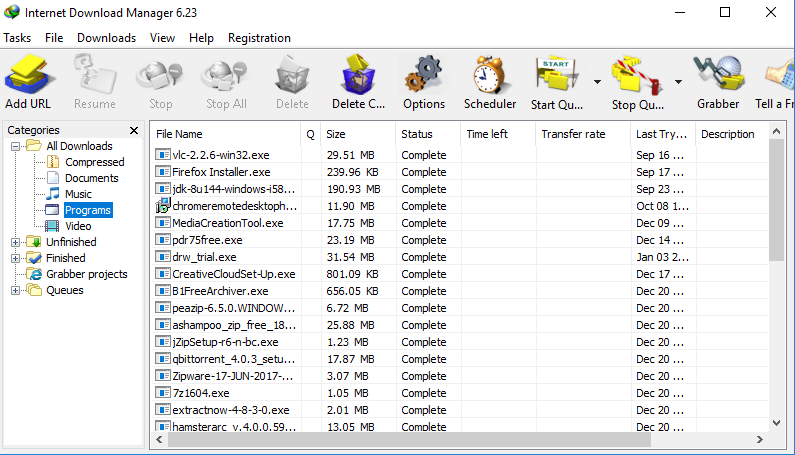The image size is (795, 455).
Task: Sort by the Last Try column header
Action: coord(663,134)
